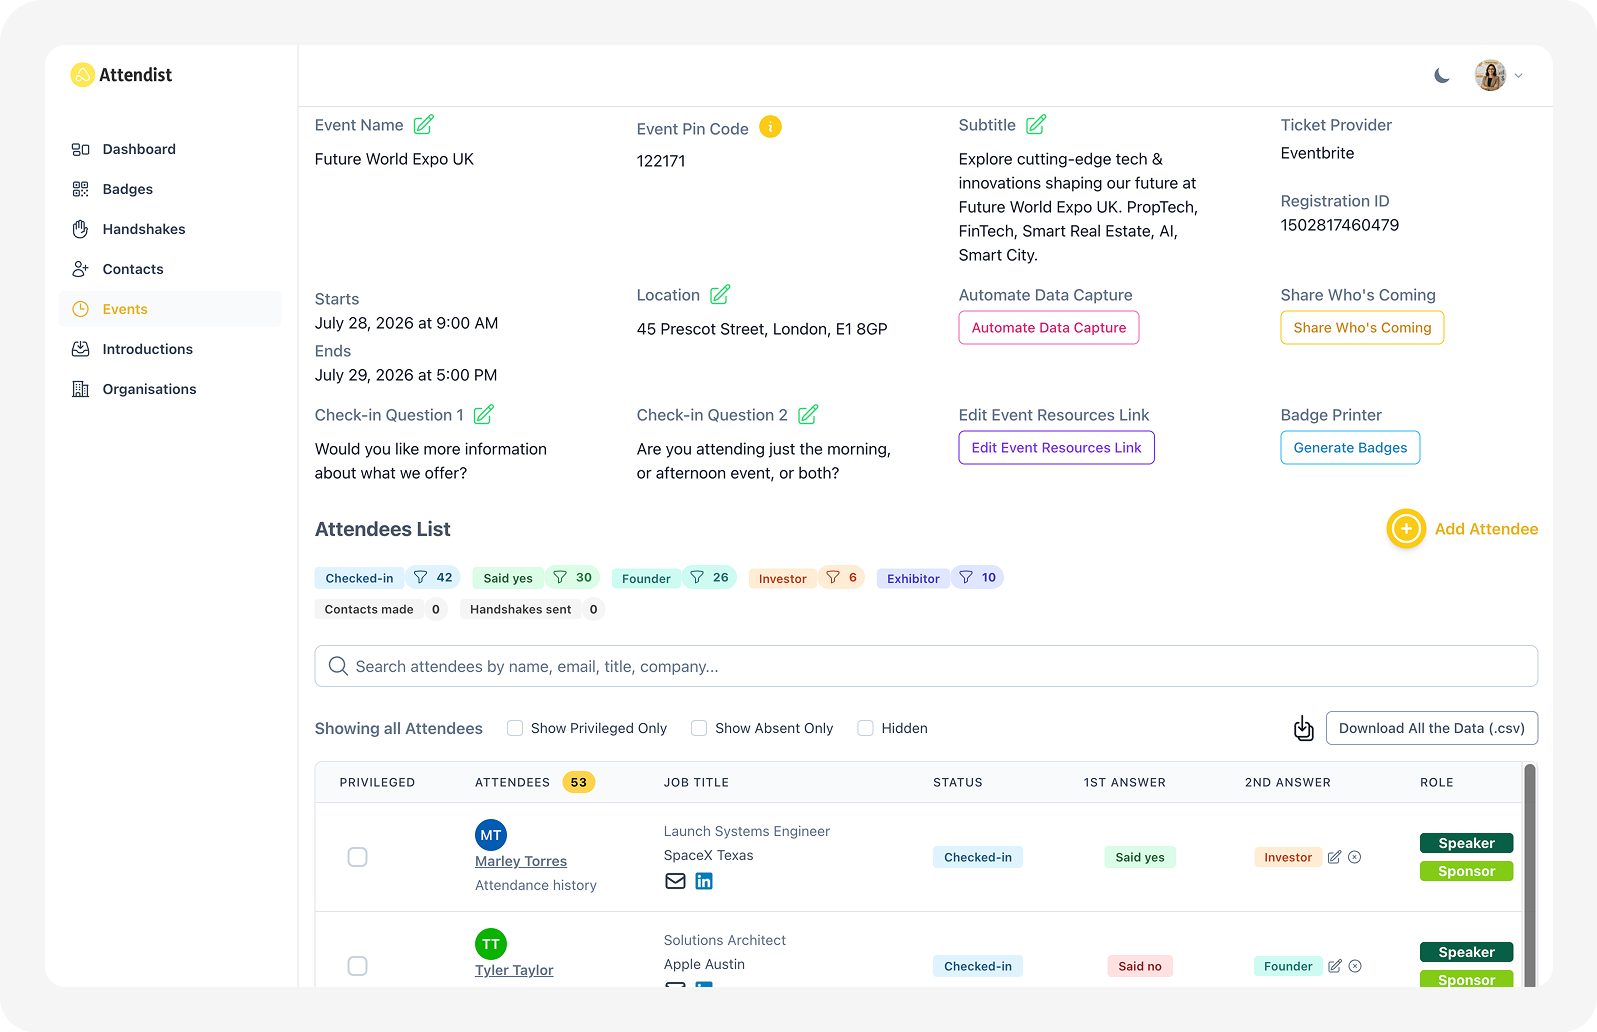Click the JOB TITLE column header
The image size is (1597, 1032).
[696, 782]
